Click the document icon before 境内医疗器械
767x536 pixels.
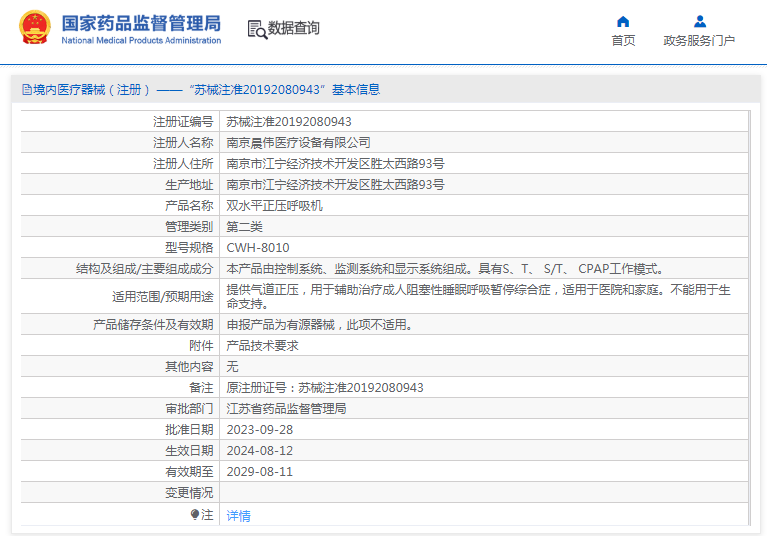tap(27, 89)
